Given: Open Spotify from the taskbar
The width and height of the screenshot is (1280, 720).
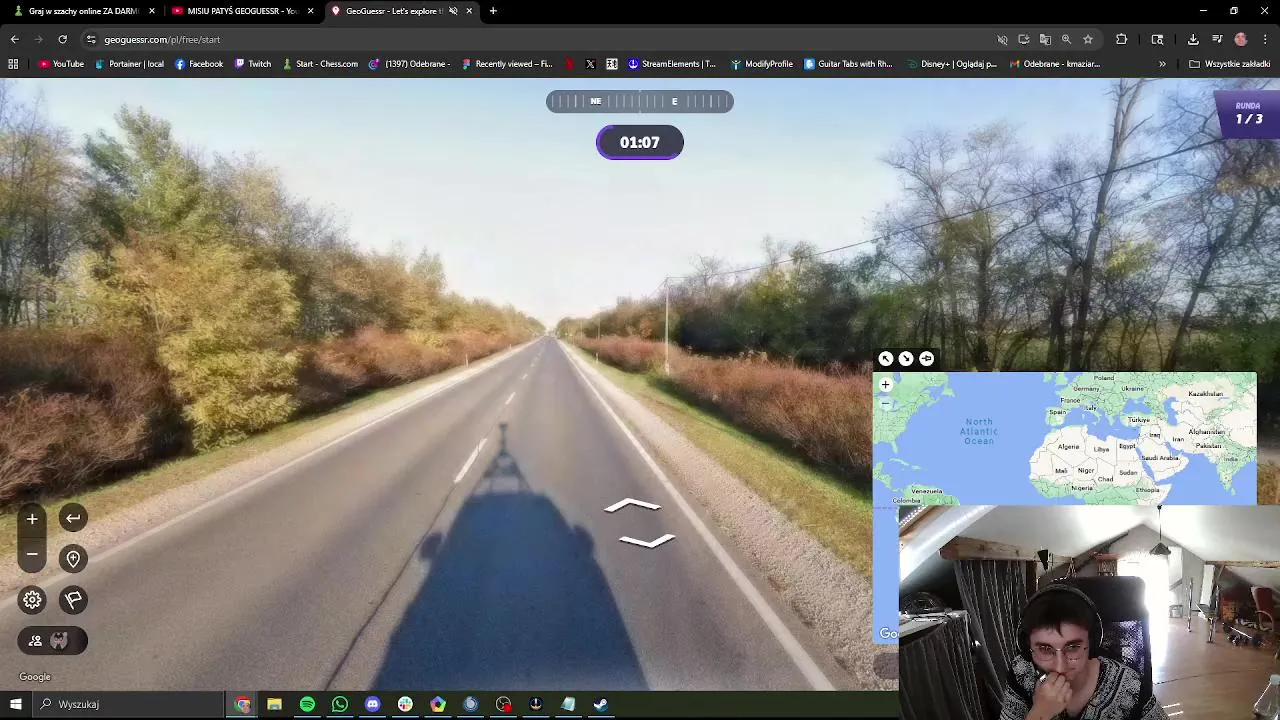Looking at the screenshot, I should pos(307,704).
